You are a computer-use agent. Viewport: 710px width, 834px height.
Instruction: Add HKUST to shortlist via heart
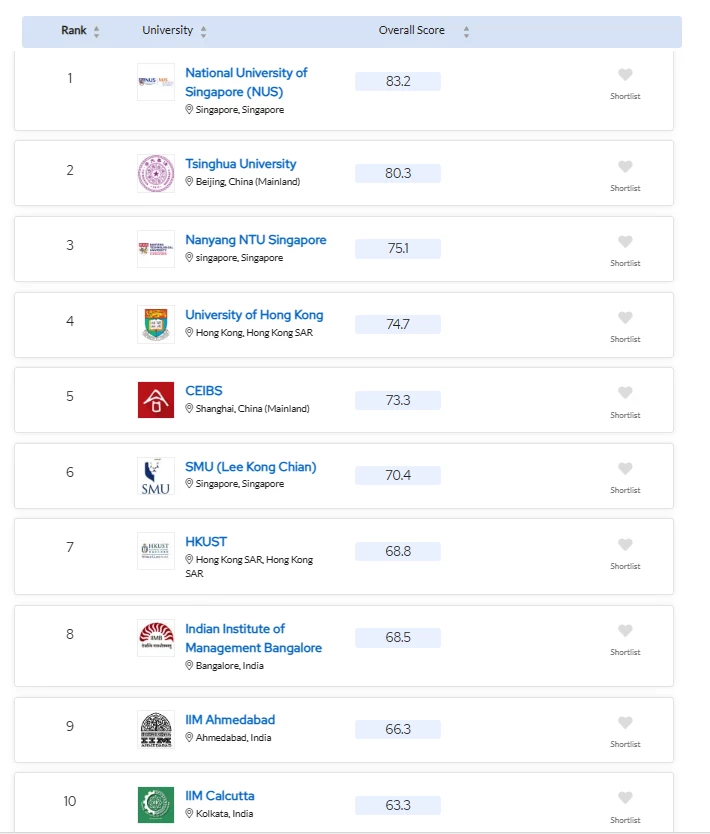point(625,545)
